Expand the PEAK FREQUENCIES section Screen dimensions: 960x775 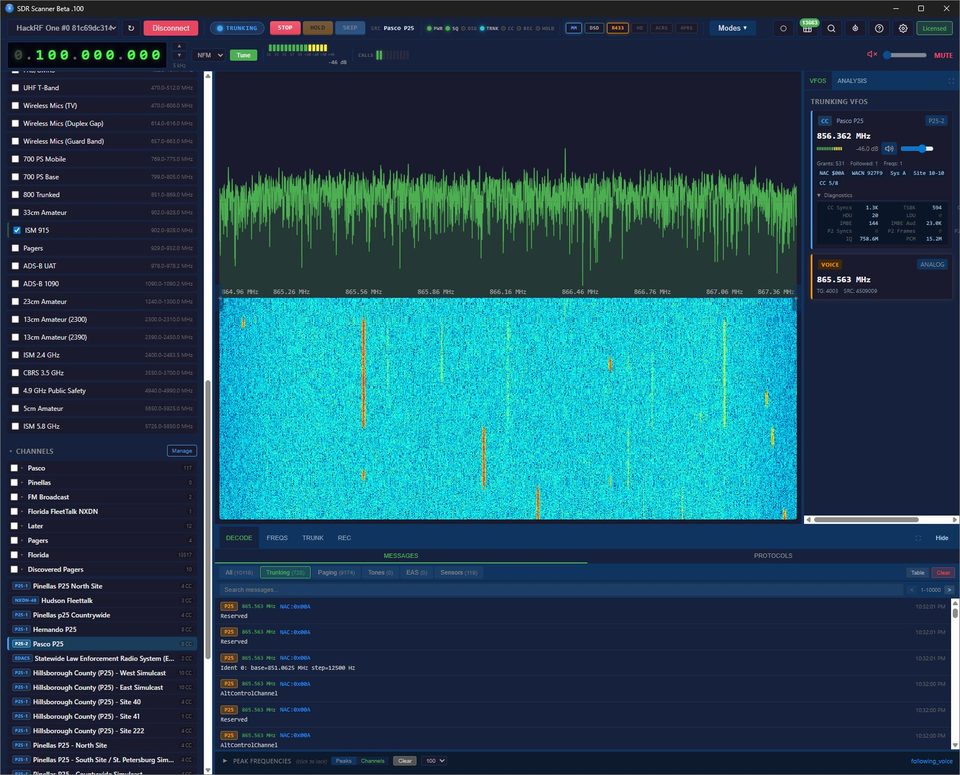point(257,761)
